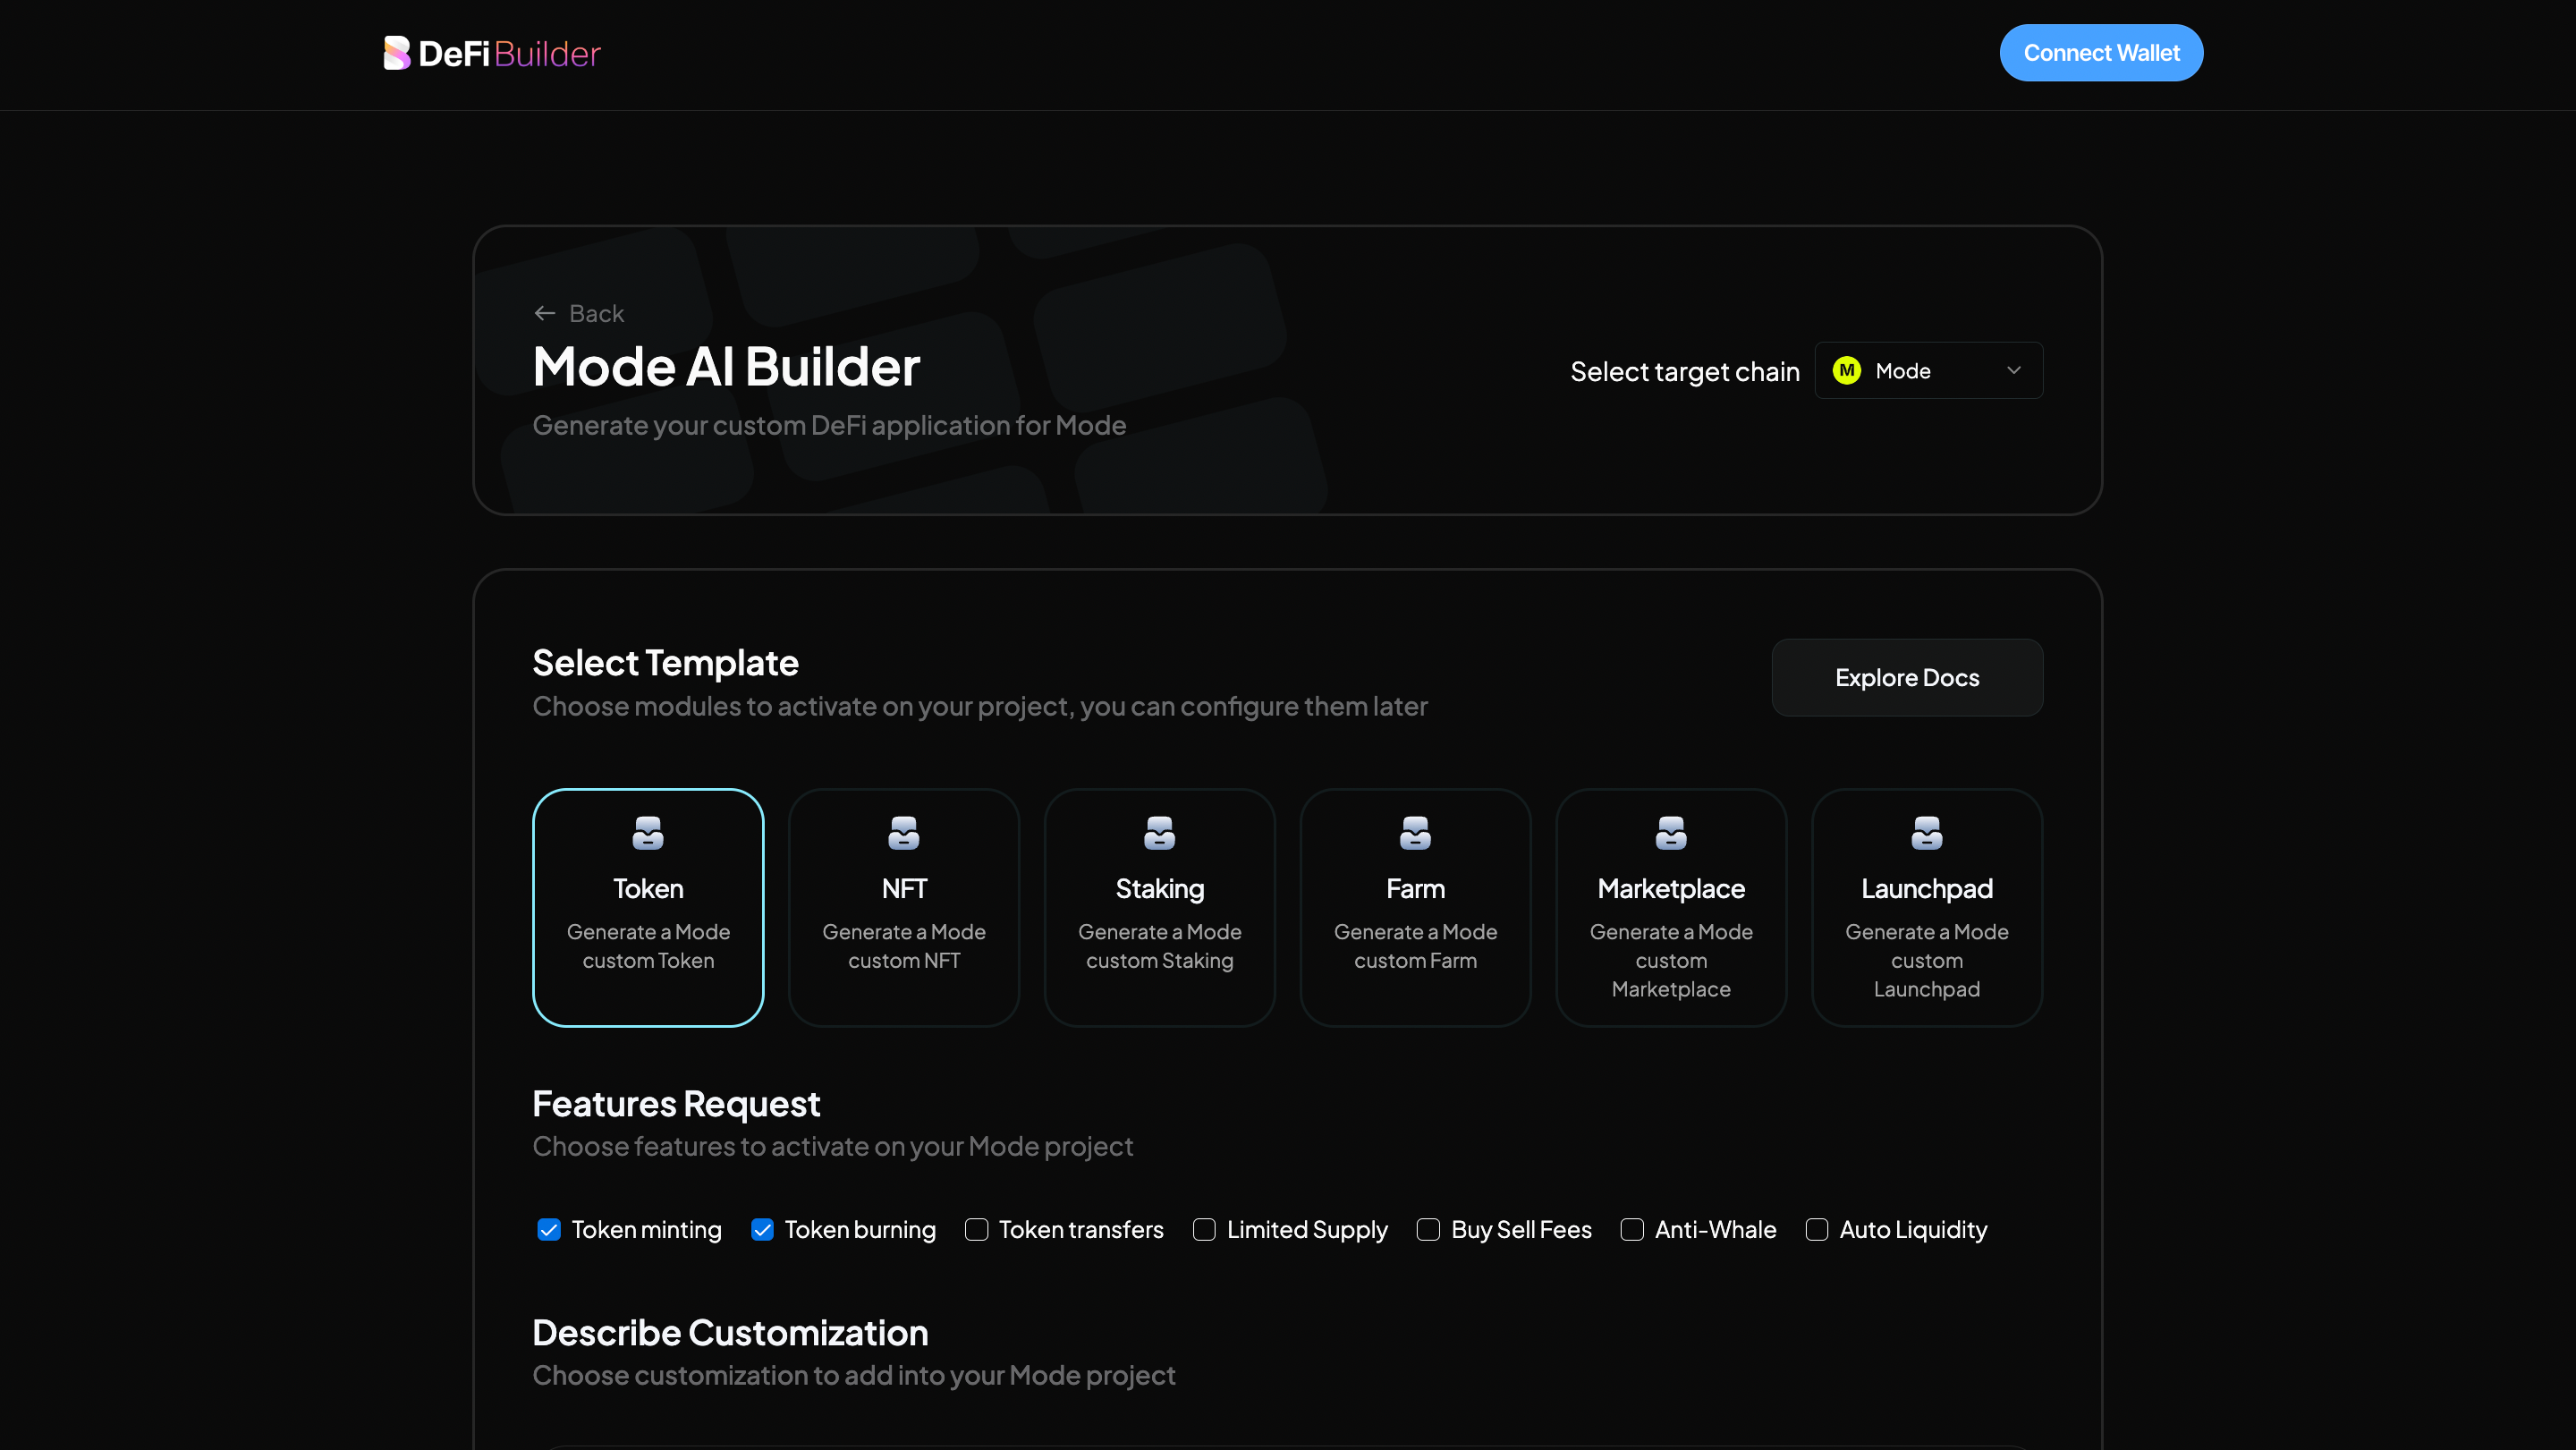Screen dimensions: 2576x1450
Task: Click the Token template icon
Action: (x=648, y=833)
